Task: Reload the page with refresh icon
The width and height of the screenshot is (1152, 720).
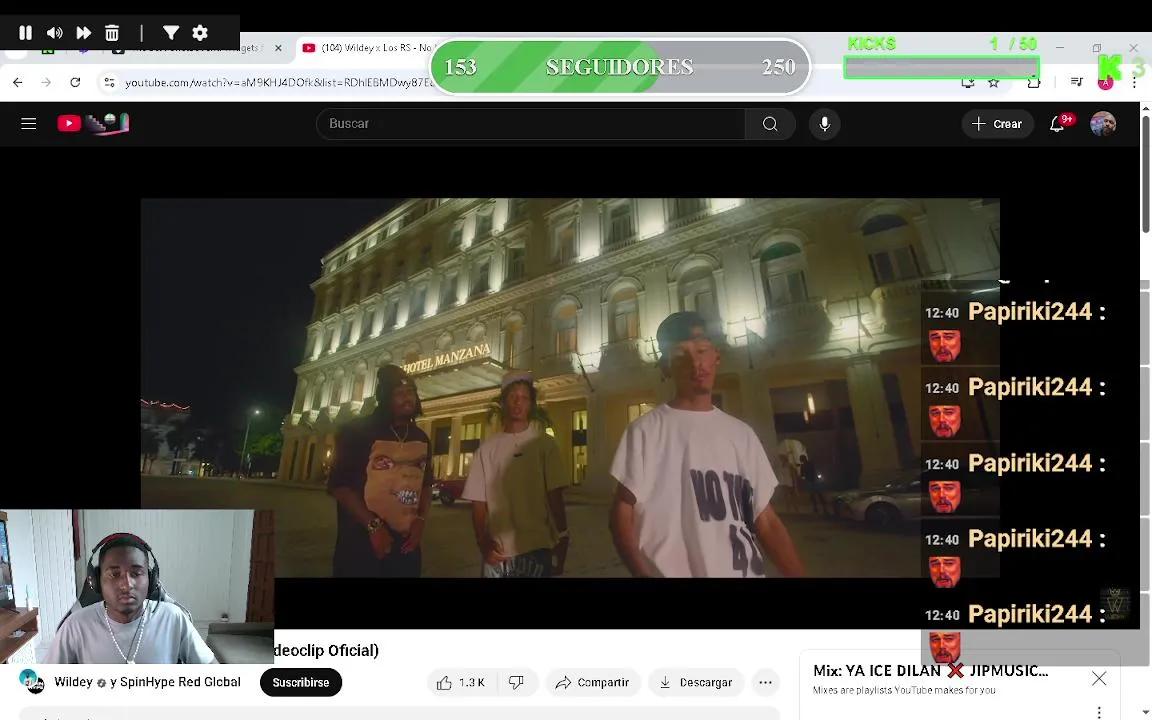Action: [x=75, y=82]
